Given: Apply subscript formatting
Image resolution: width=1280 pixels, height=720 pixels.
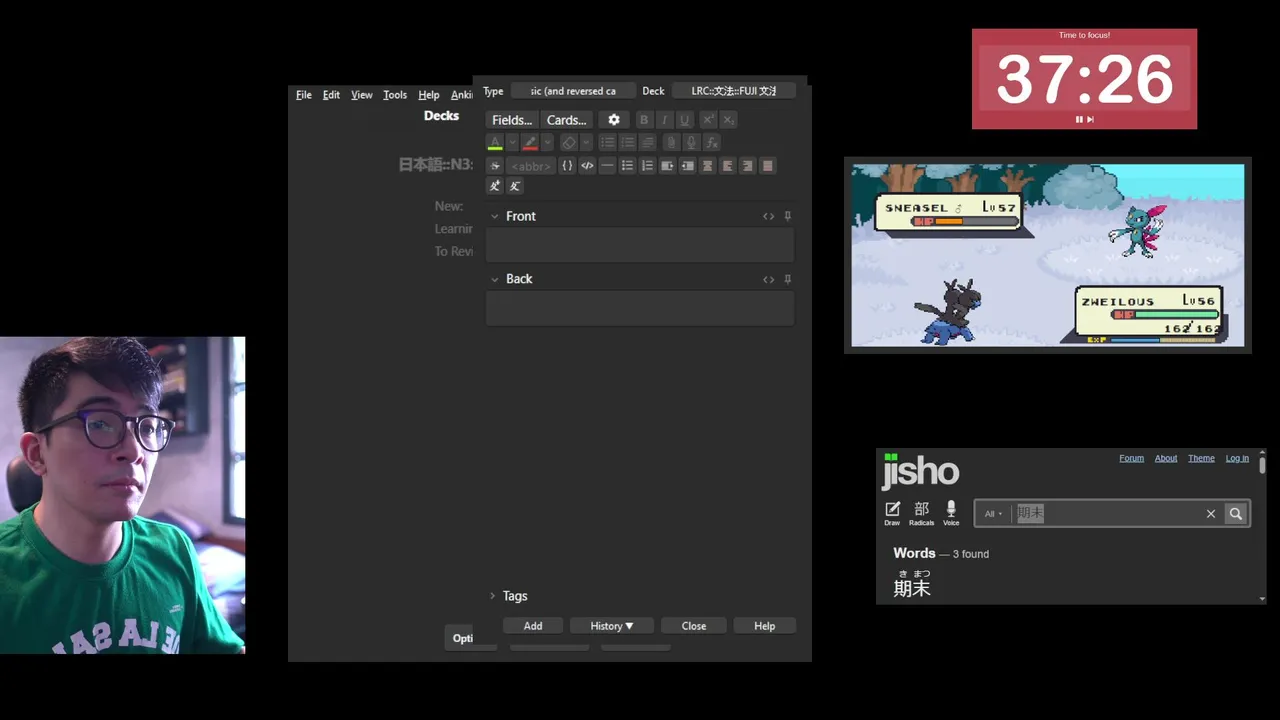Looking at the screenshot, I should pos(728,120).
